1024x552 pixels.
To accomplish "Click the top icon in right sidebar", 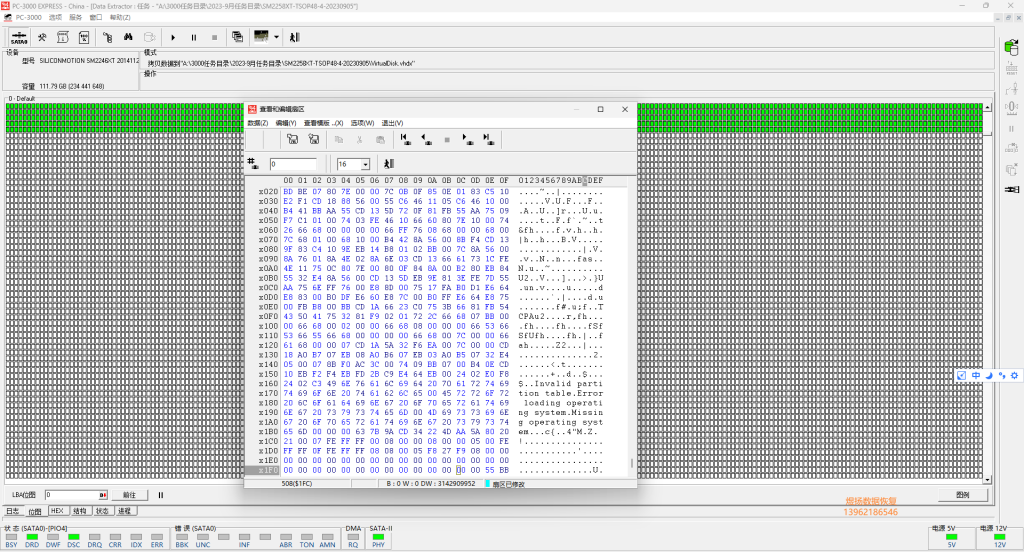I will point(1012,47).
